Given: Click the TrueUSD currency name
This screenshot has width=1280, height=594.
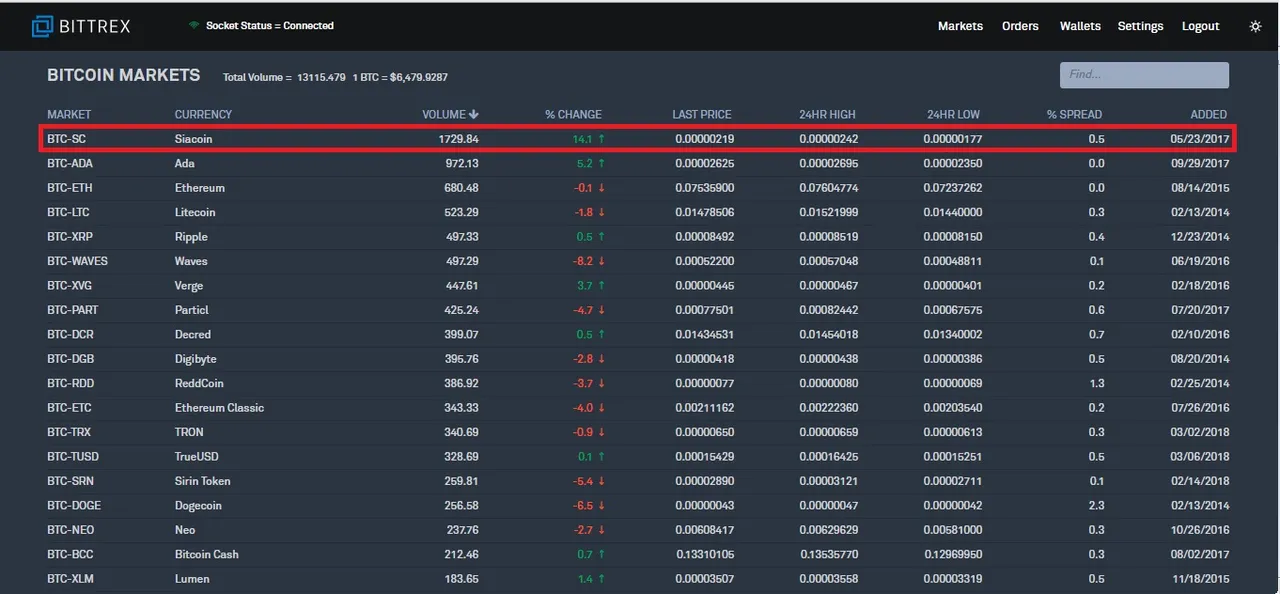Looking at the screenshot, I should click(x=197, y=456).
